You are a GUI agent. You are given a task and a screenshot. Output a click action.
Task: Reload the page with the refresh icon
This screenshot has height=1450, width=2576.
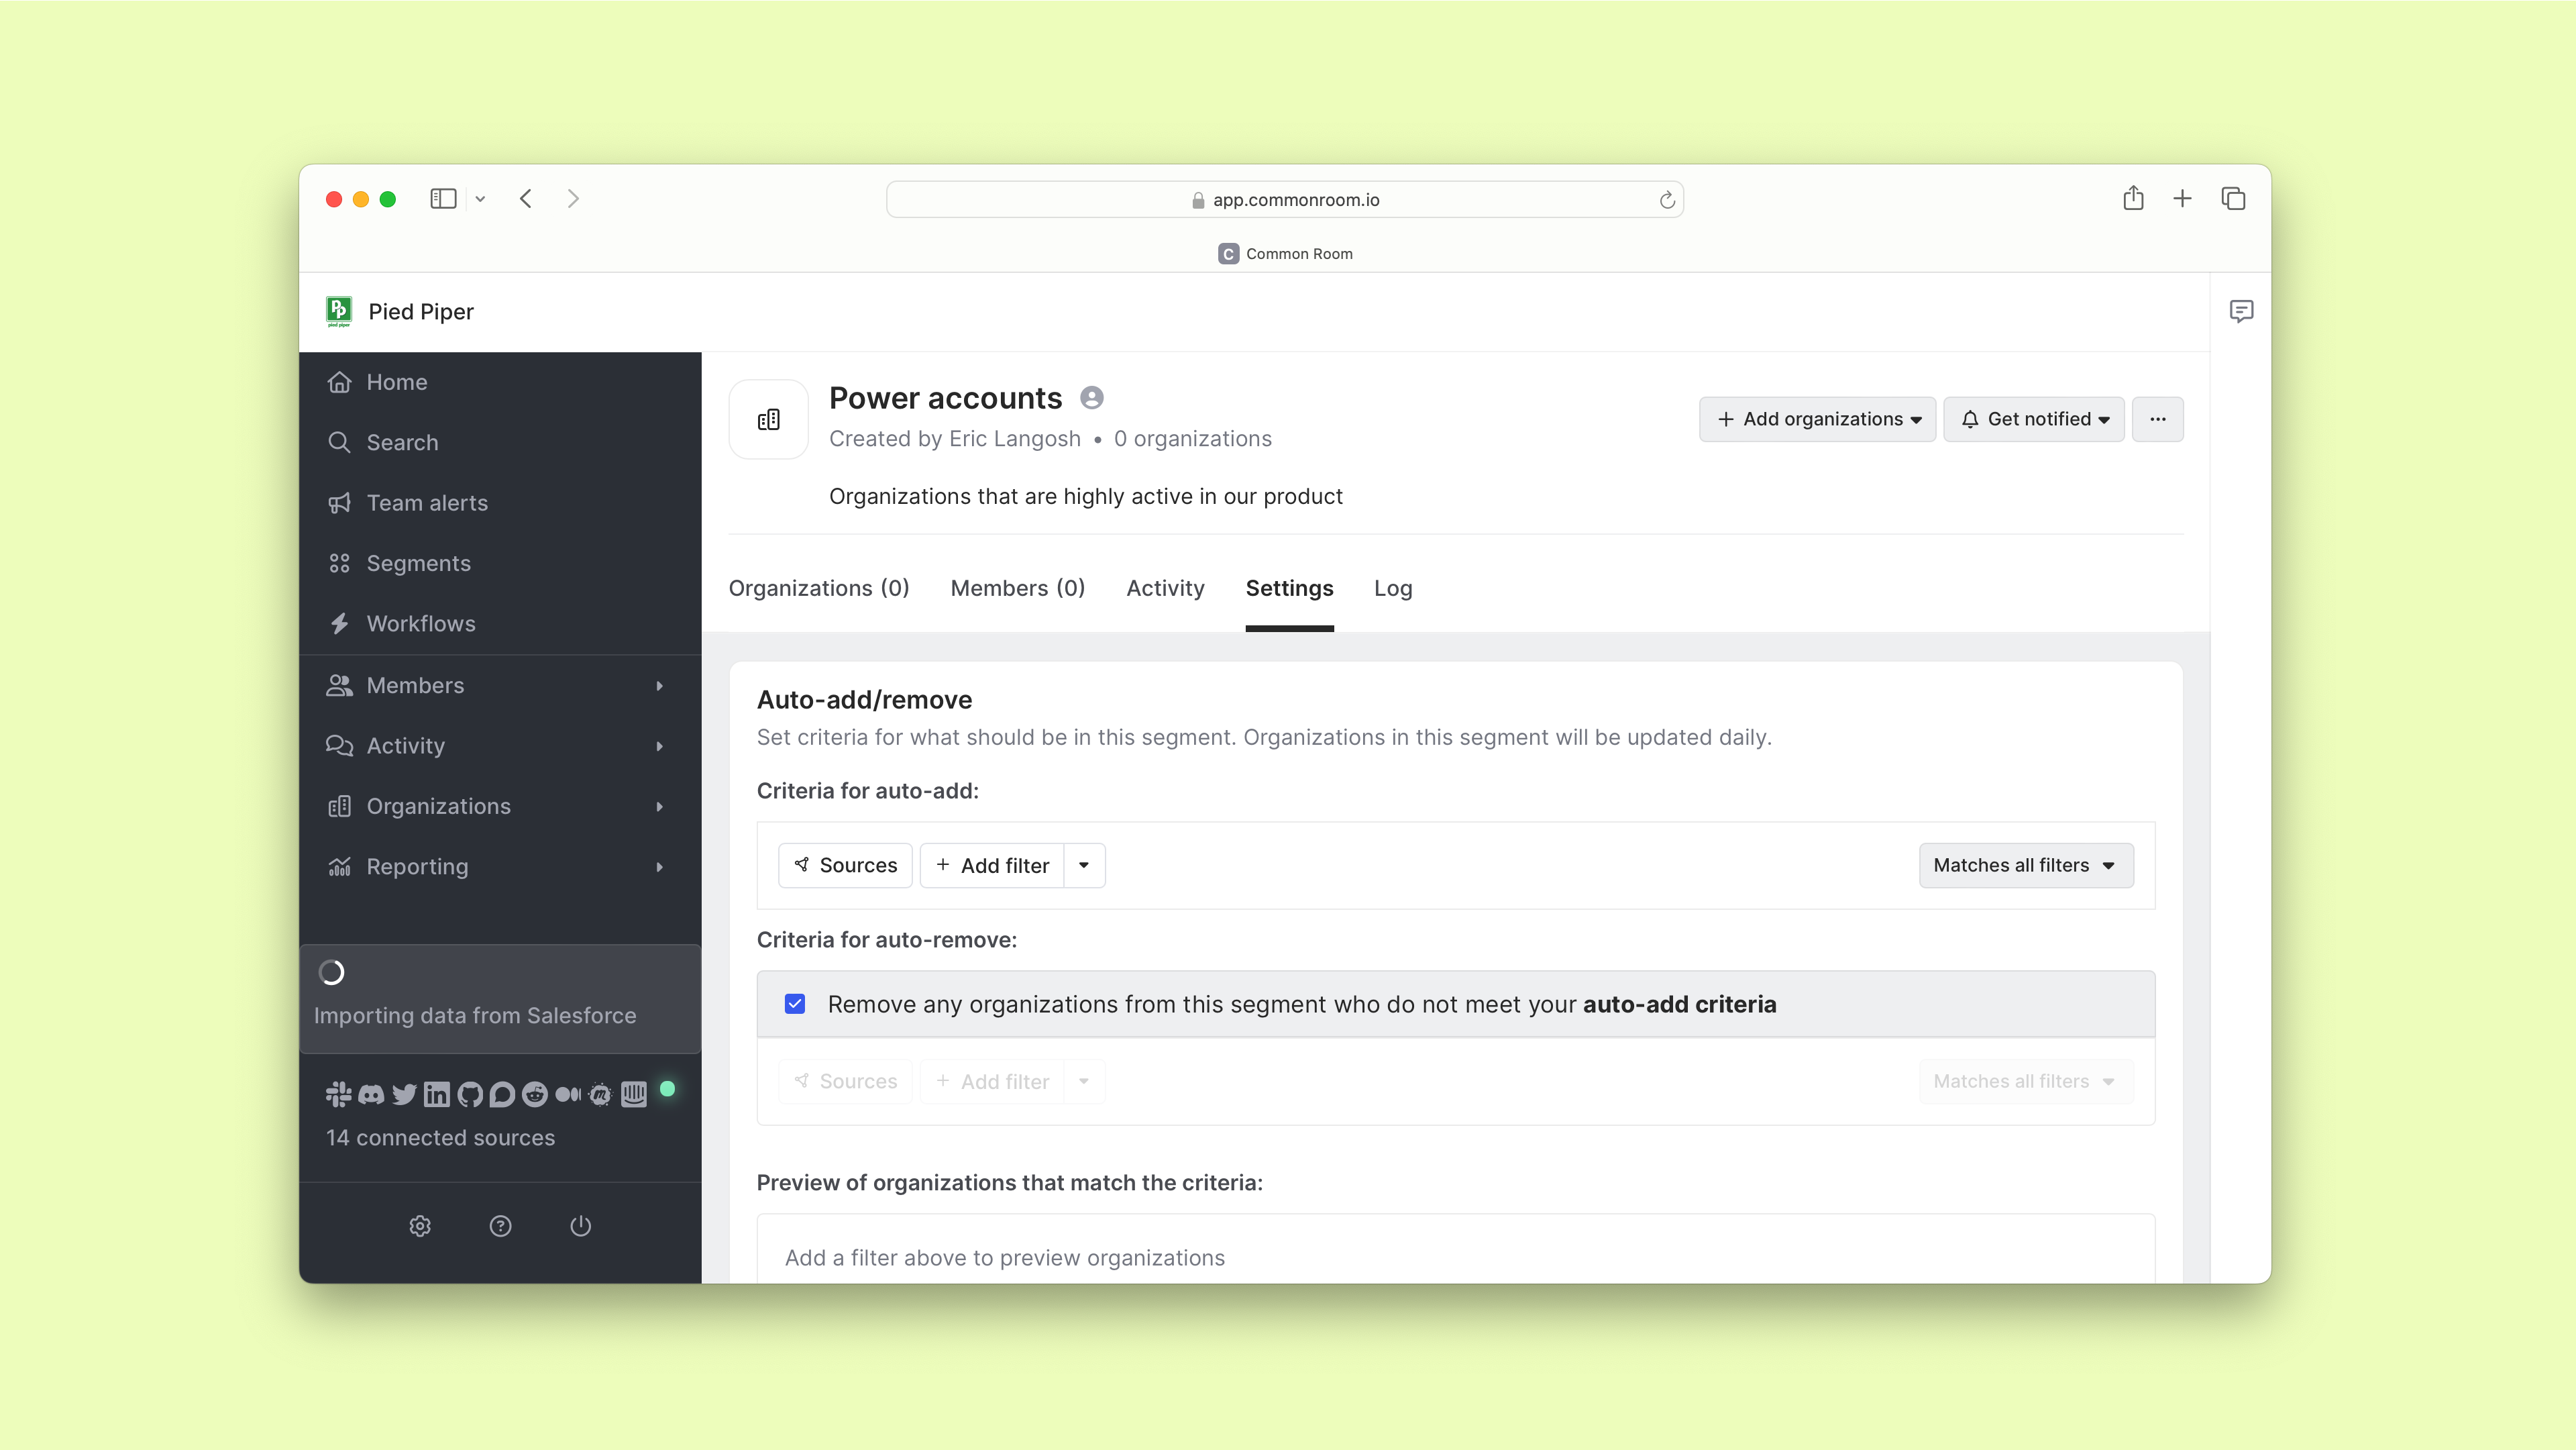tap(1667, 200)
